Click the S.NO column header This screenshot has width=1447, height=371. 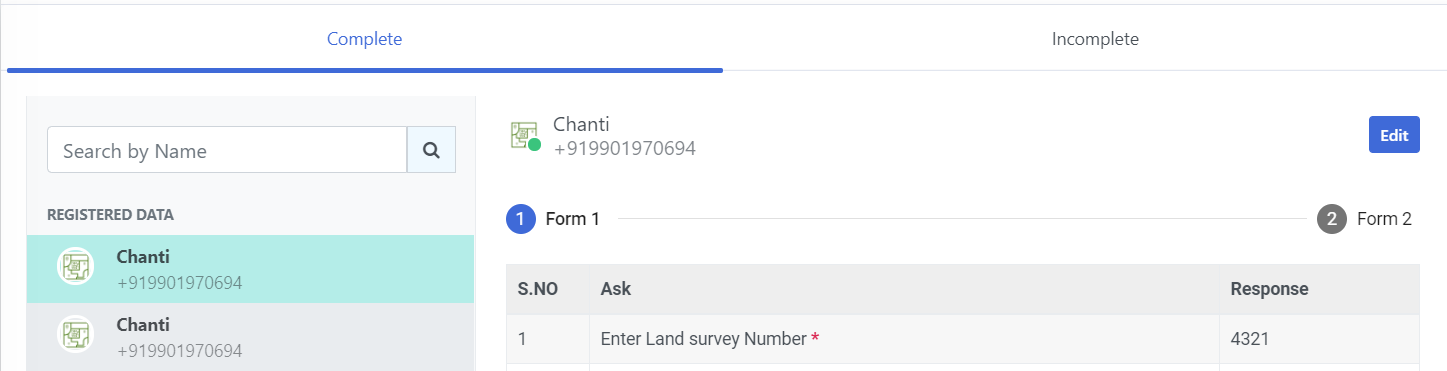point(538,289)
